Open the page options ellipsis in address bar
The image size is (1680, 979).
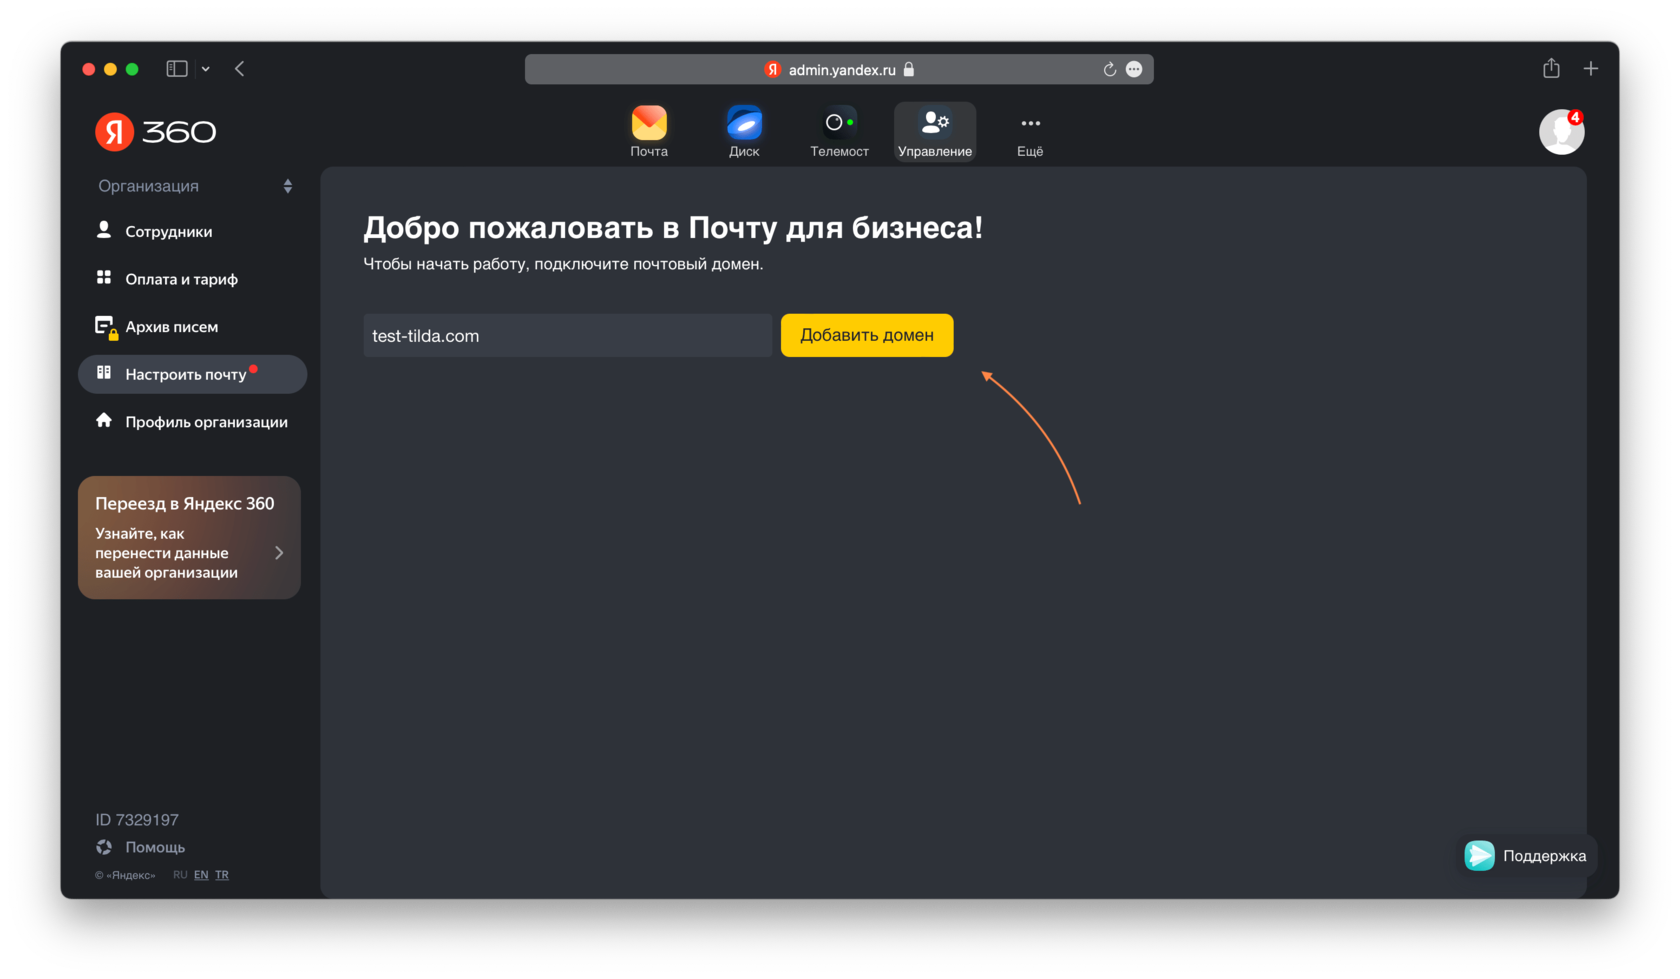[1134, 69]
